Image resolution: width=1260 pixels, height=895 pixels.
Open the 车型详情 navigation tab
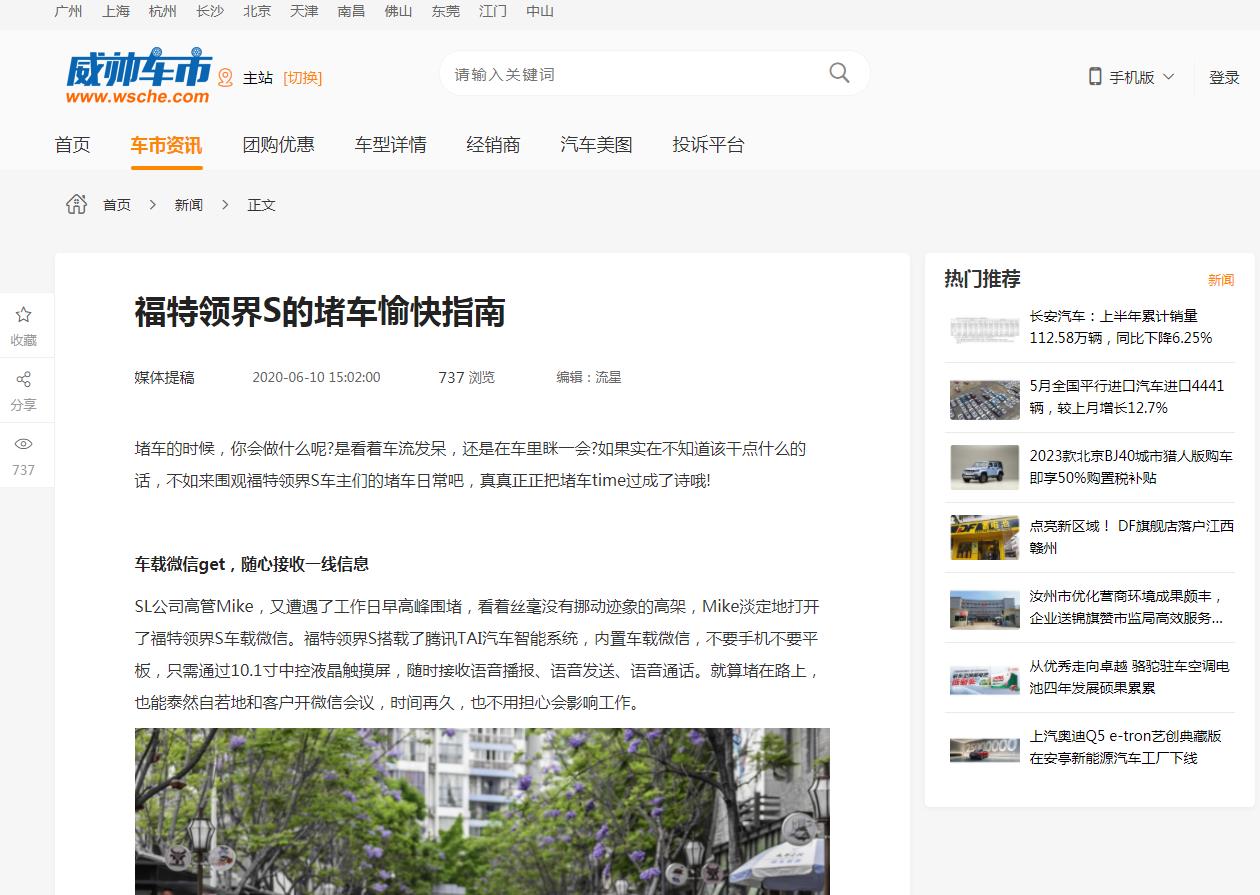tap(390, 145)
